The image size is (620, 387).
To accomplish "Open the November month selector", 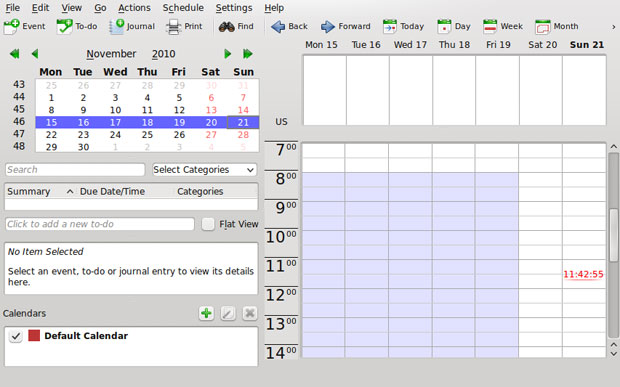I will click(x=111, y=54).
